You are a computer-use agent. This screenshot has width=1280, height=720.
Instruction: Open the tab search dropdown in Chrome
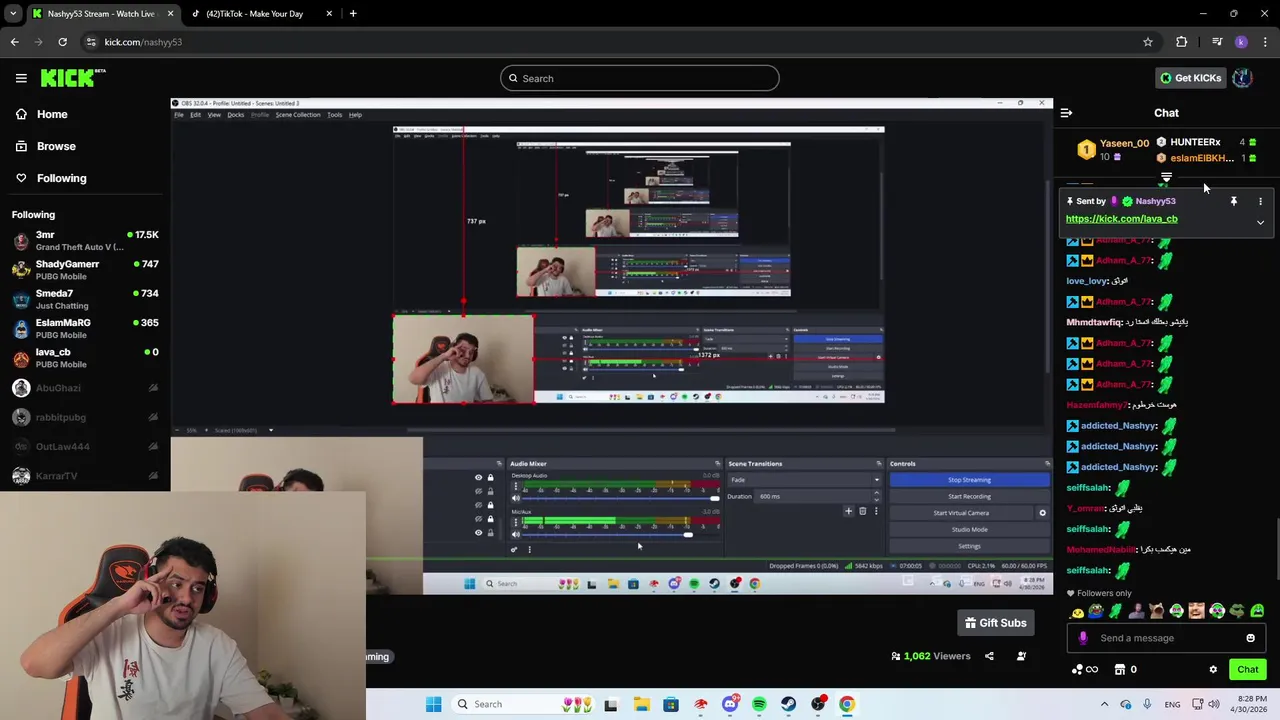click(x=13, y=14)
